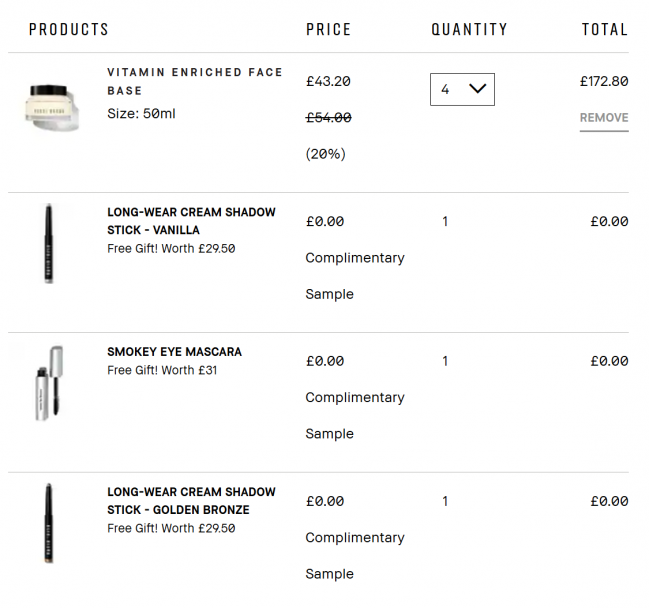The width and height of the screenshot is (649, 608).
Task: Open Long-Wear Cream Shadow Stick Vanilla title
Action: (191, 221)
